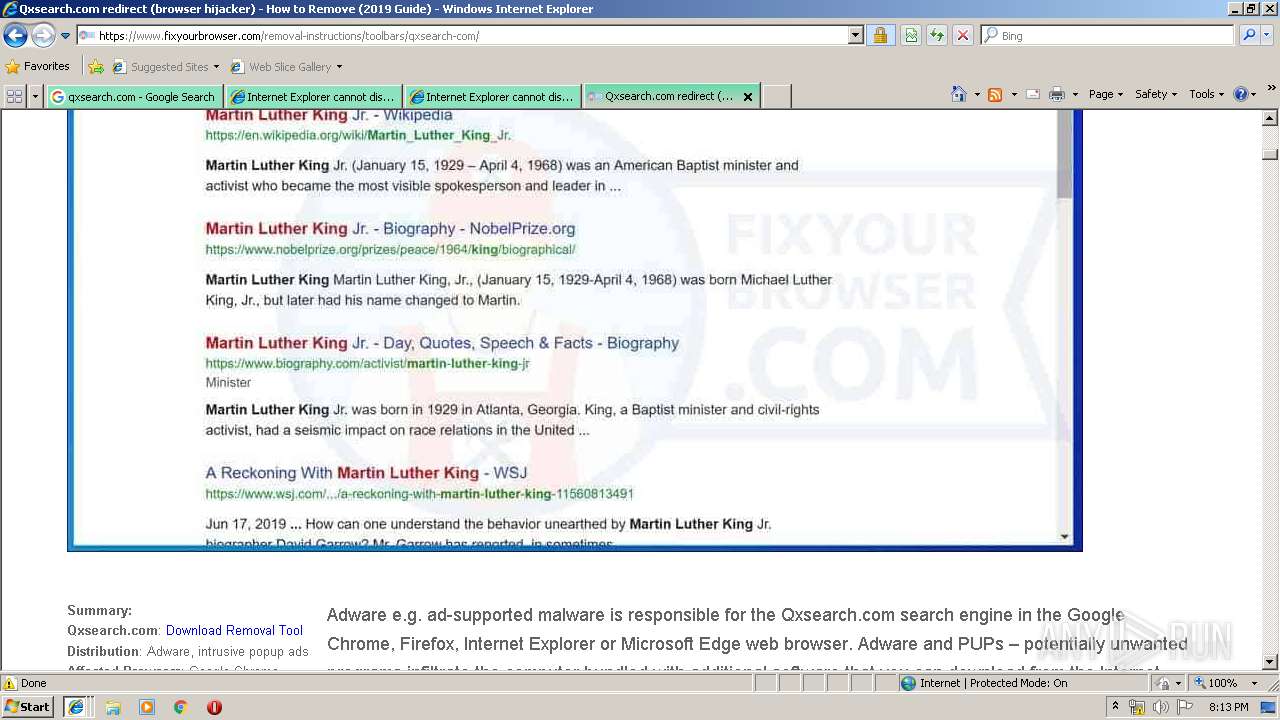
Task: Open the Web Slice Gallery link
Action: 286,67
